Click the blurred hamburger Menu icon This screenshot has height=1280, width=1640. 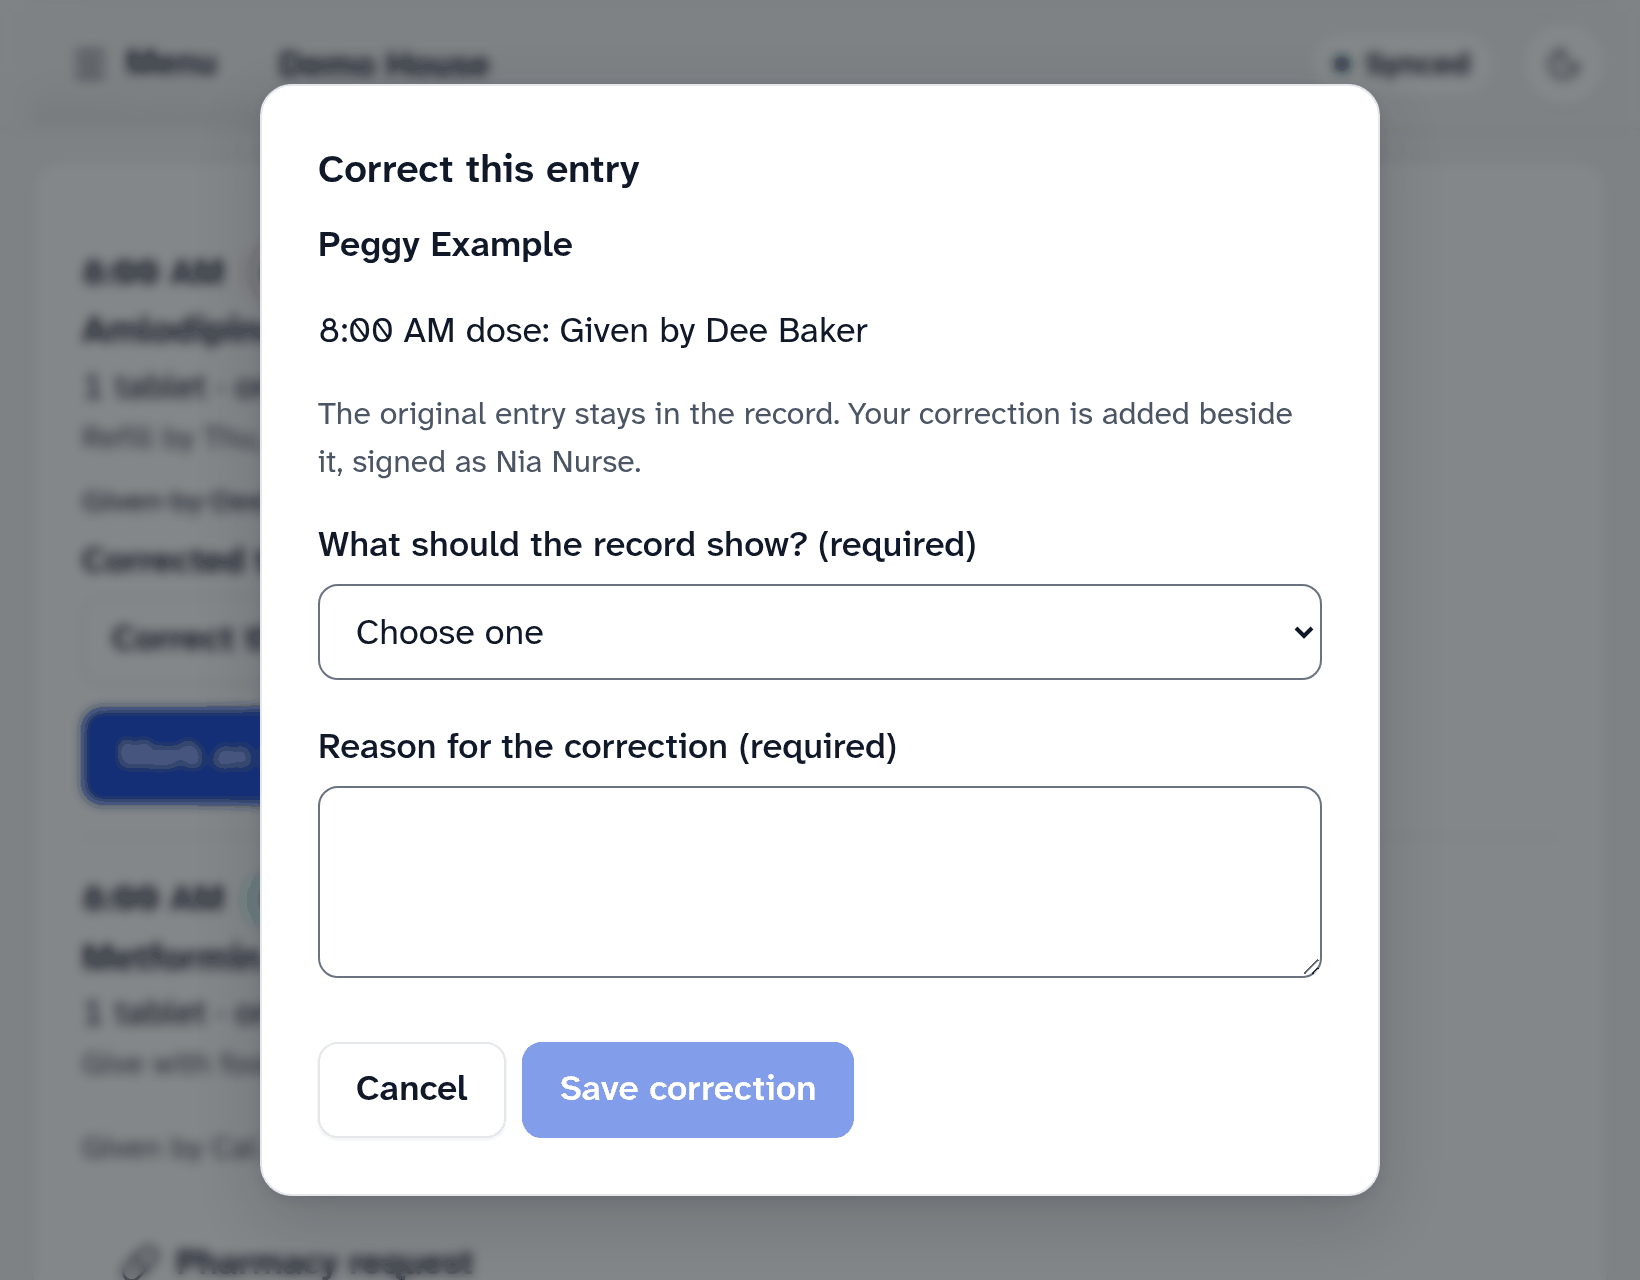pyautogui.click(x=90, y=64)
